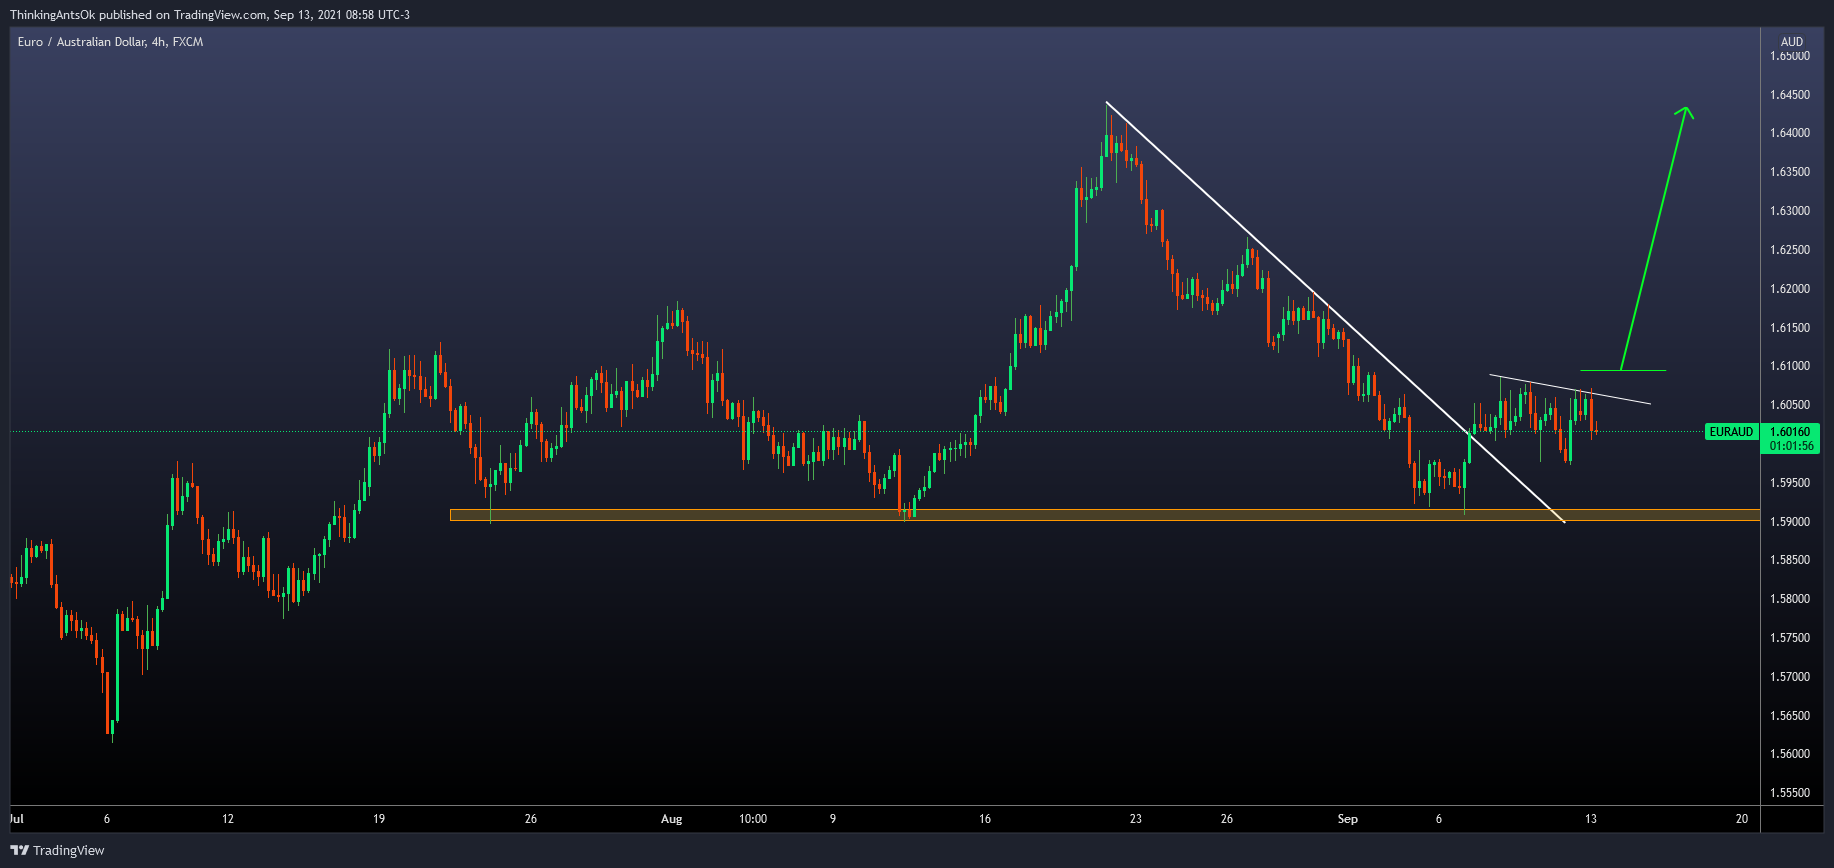This screenshot has height=868, width=1834.
Task: Click the 1.59000 price axis label
Action: click(x=1790, y=522)
